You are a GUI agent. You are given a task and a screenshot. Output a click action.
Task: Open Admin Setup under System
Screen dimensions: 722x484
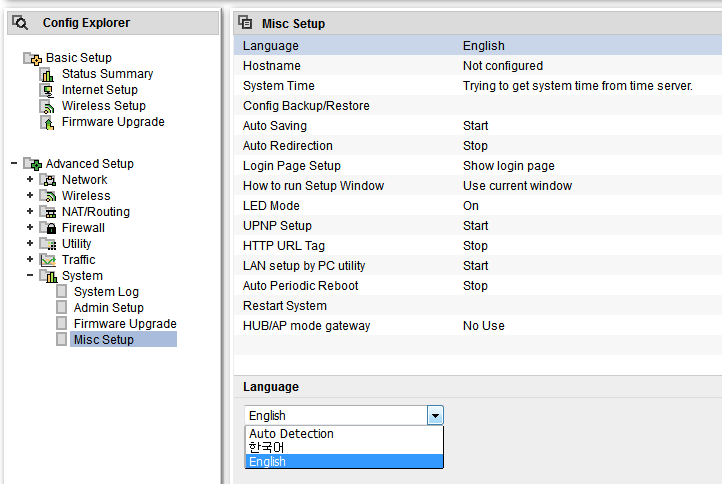(x=109, y=308)
